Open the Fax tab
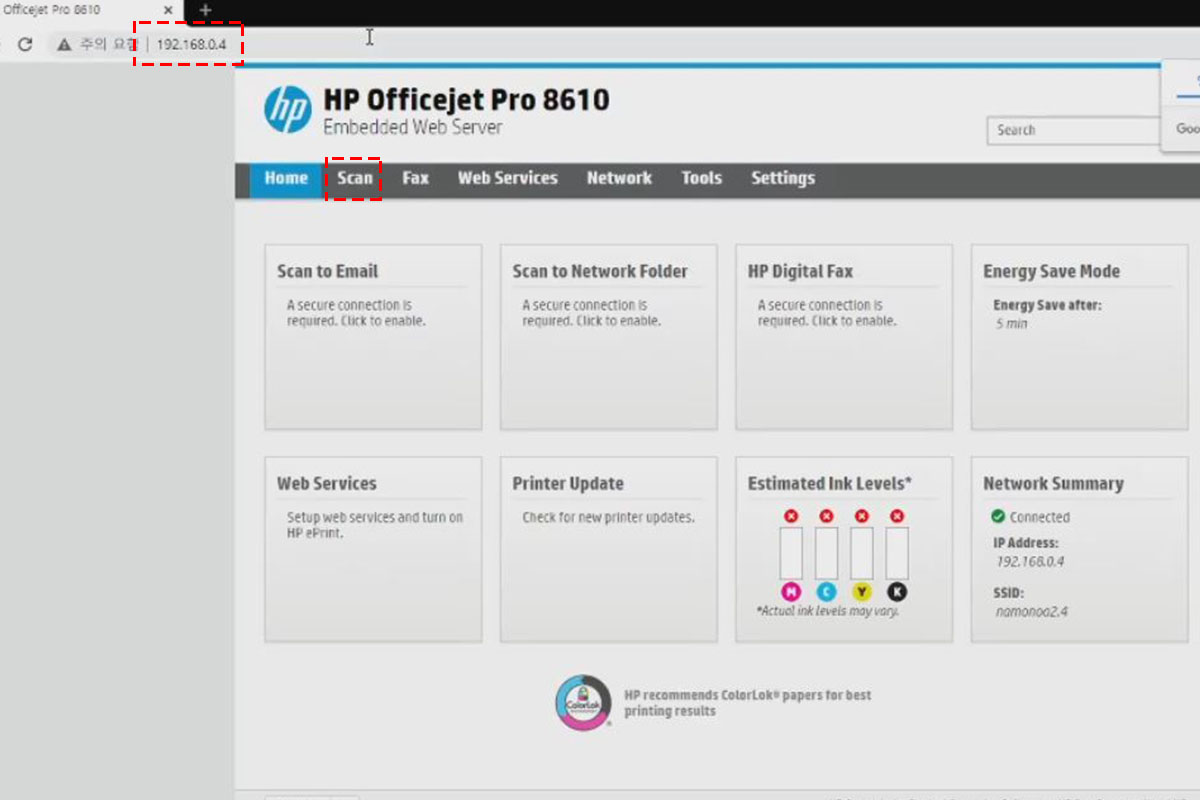Viewport: 1200px width, 800px height. tap(415, 178)
